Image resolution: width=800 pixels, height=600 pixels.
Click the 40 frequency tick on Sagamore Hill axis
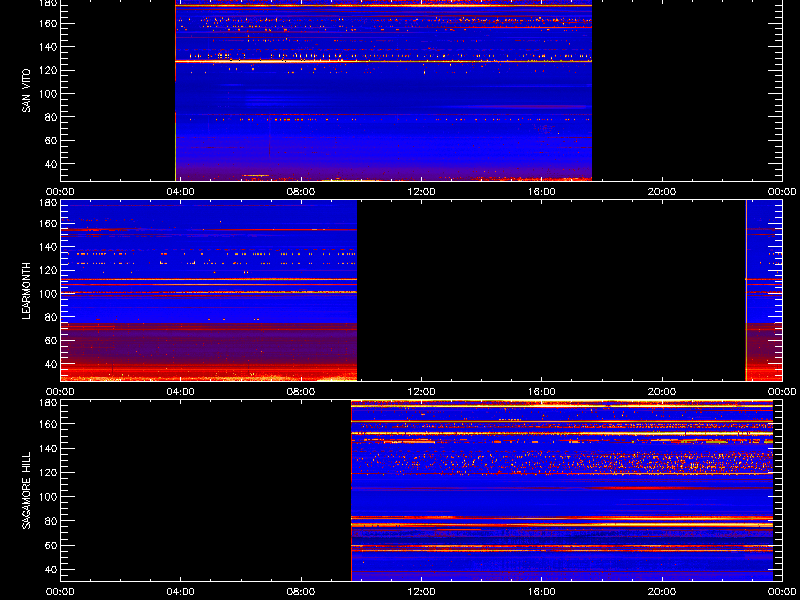51,569
